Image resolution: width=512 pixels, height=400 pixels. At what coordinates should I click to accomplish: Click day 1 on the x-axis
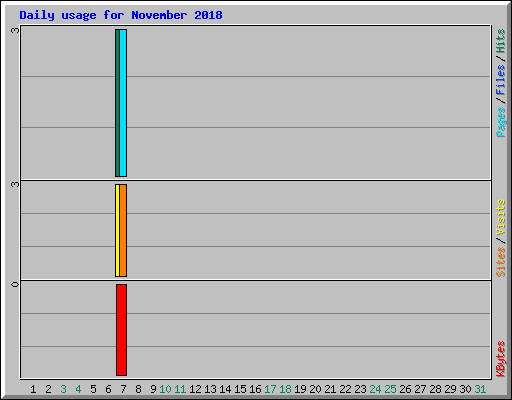tap(33, 389)
